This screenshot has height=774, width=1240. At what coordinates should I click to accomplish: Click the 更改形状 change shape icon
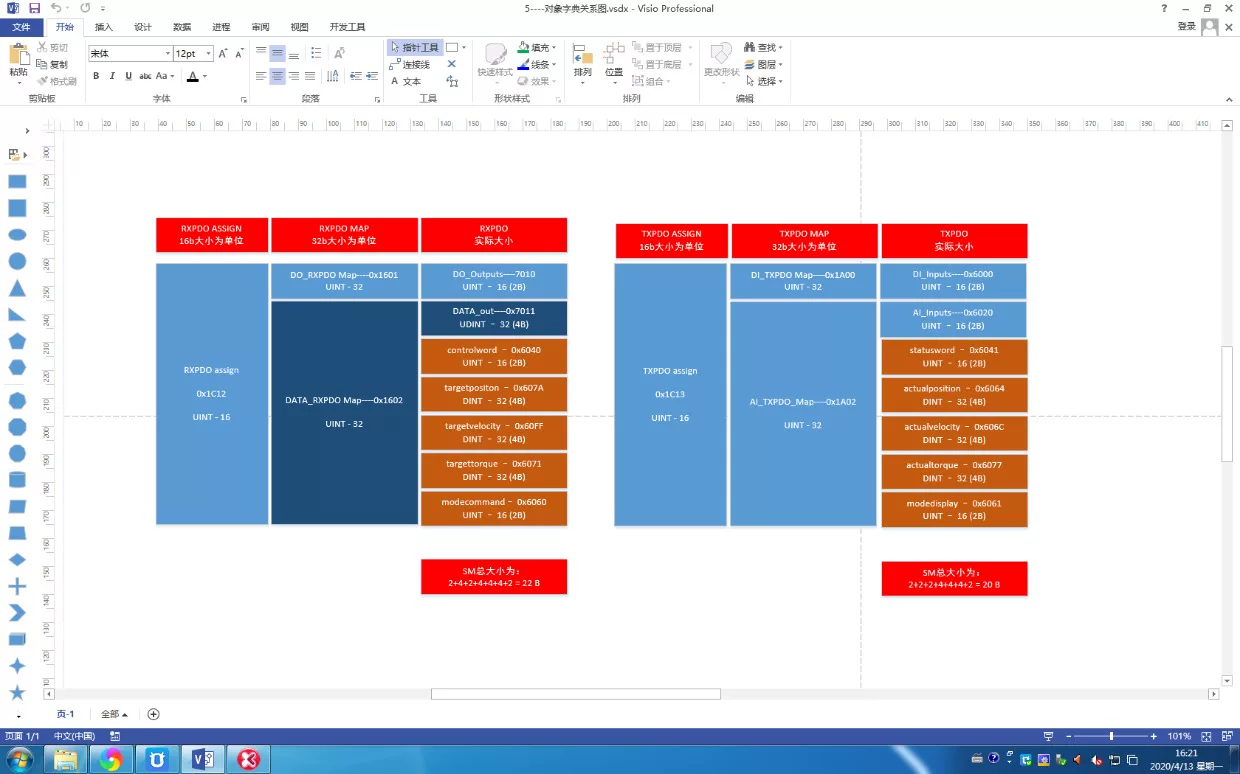click(x=720, y=60)
